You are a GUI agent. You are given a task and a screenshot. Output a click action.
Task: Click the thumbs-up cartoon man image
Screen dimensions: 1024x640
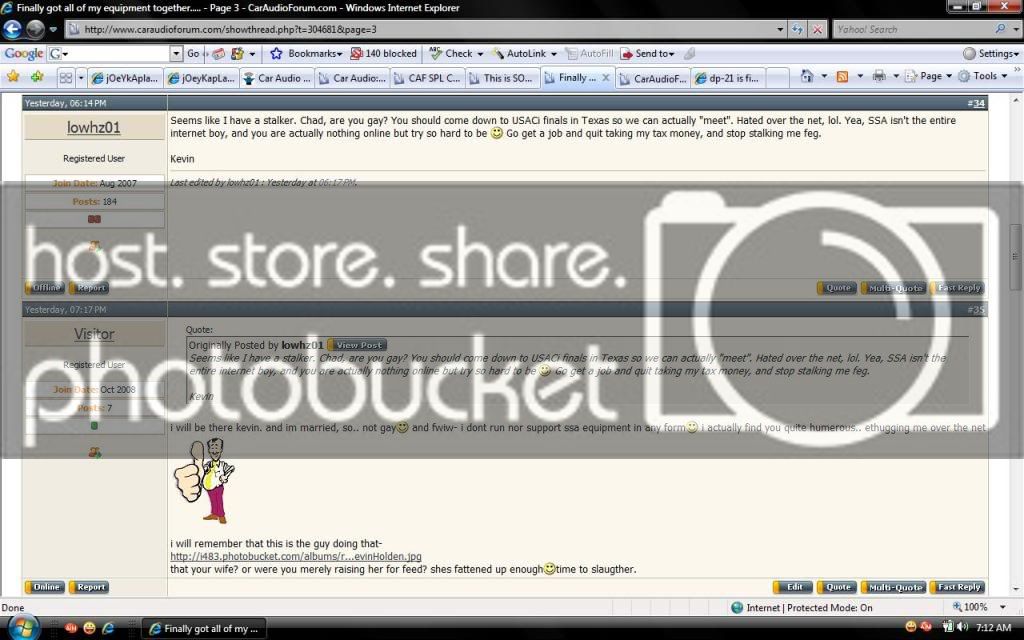click(x=204, y=480)
